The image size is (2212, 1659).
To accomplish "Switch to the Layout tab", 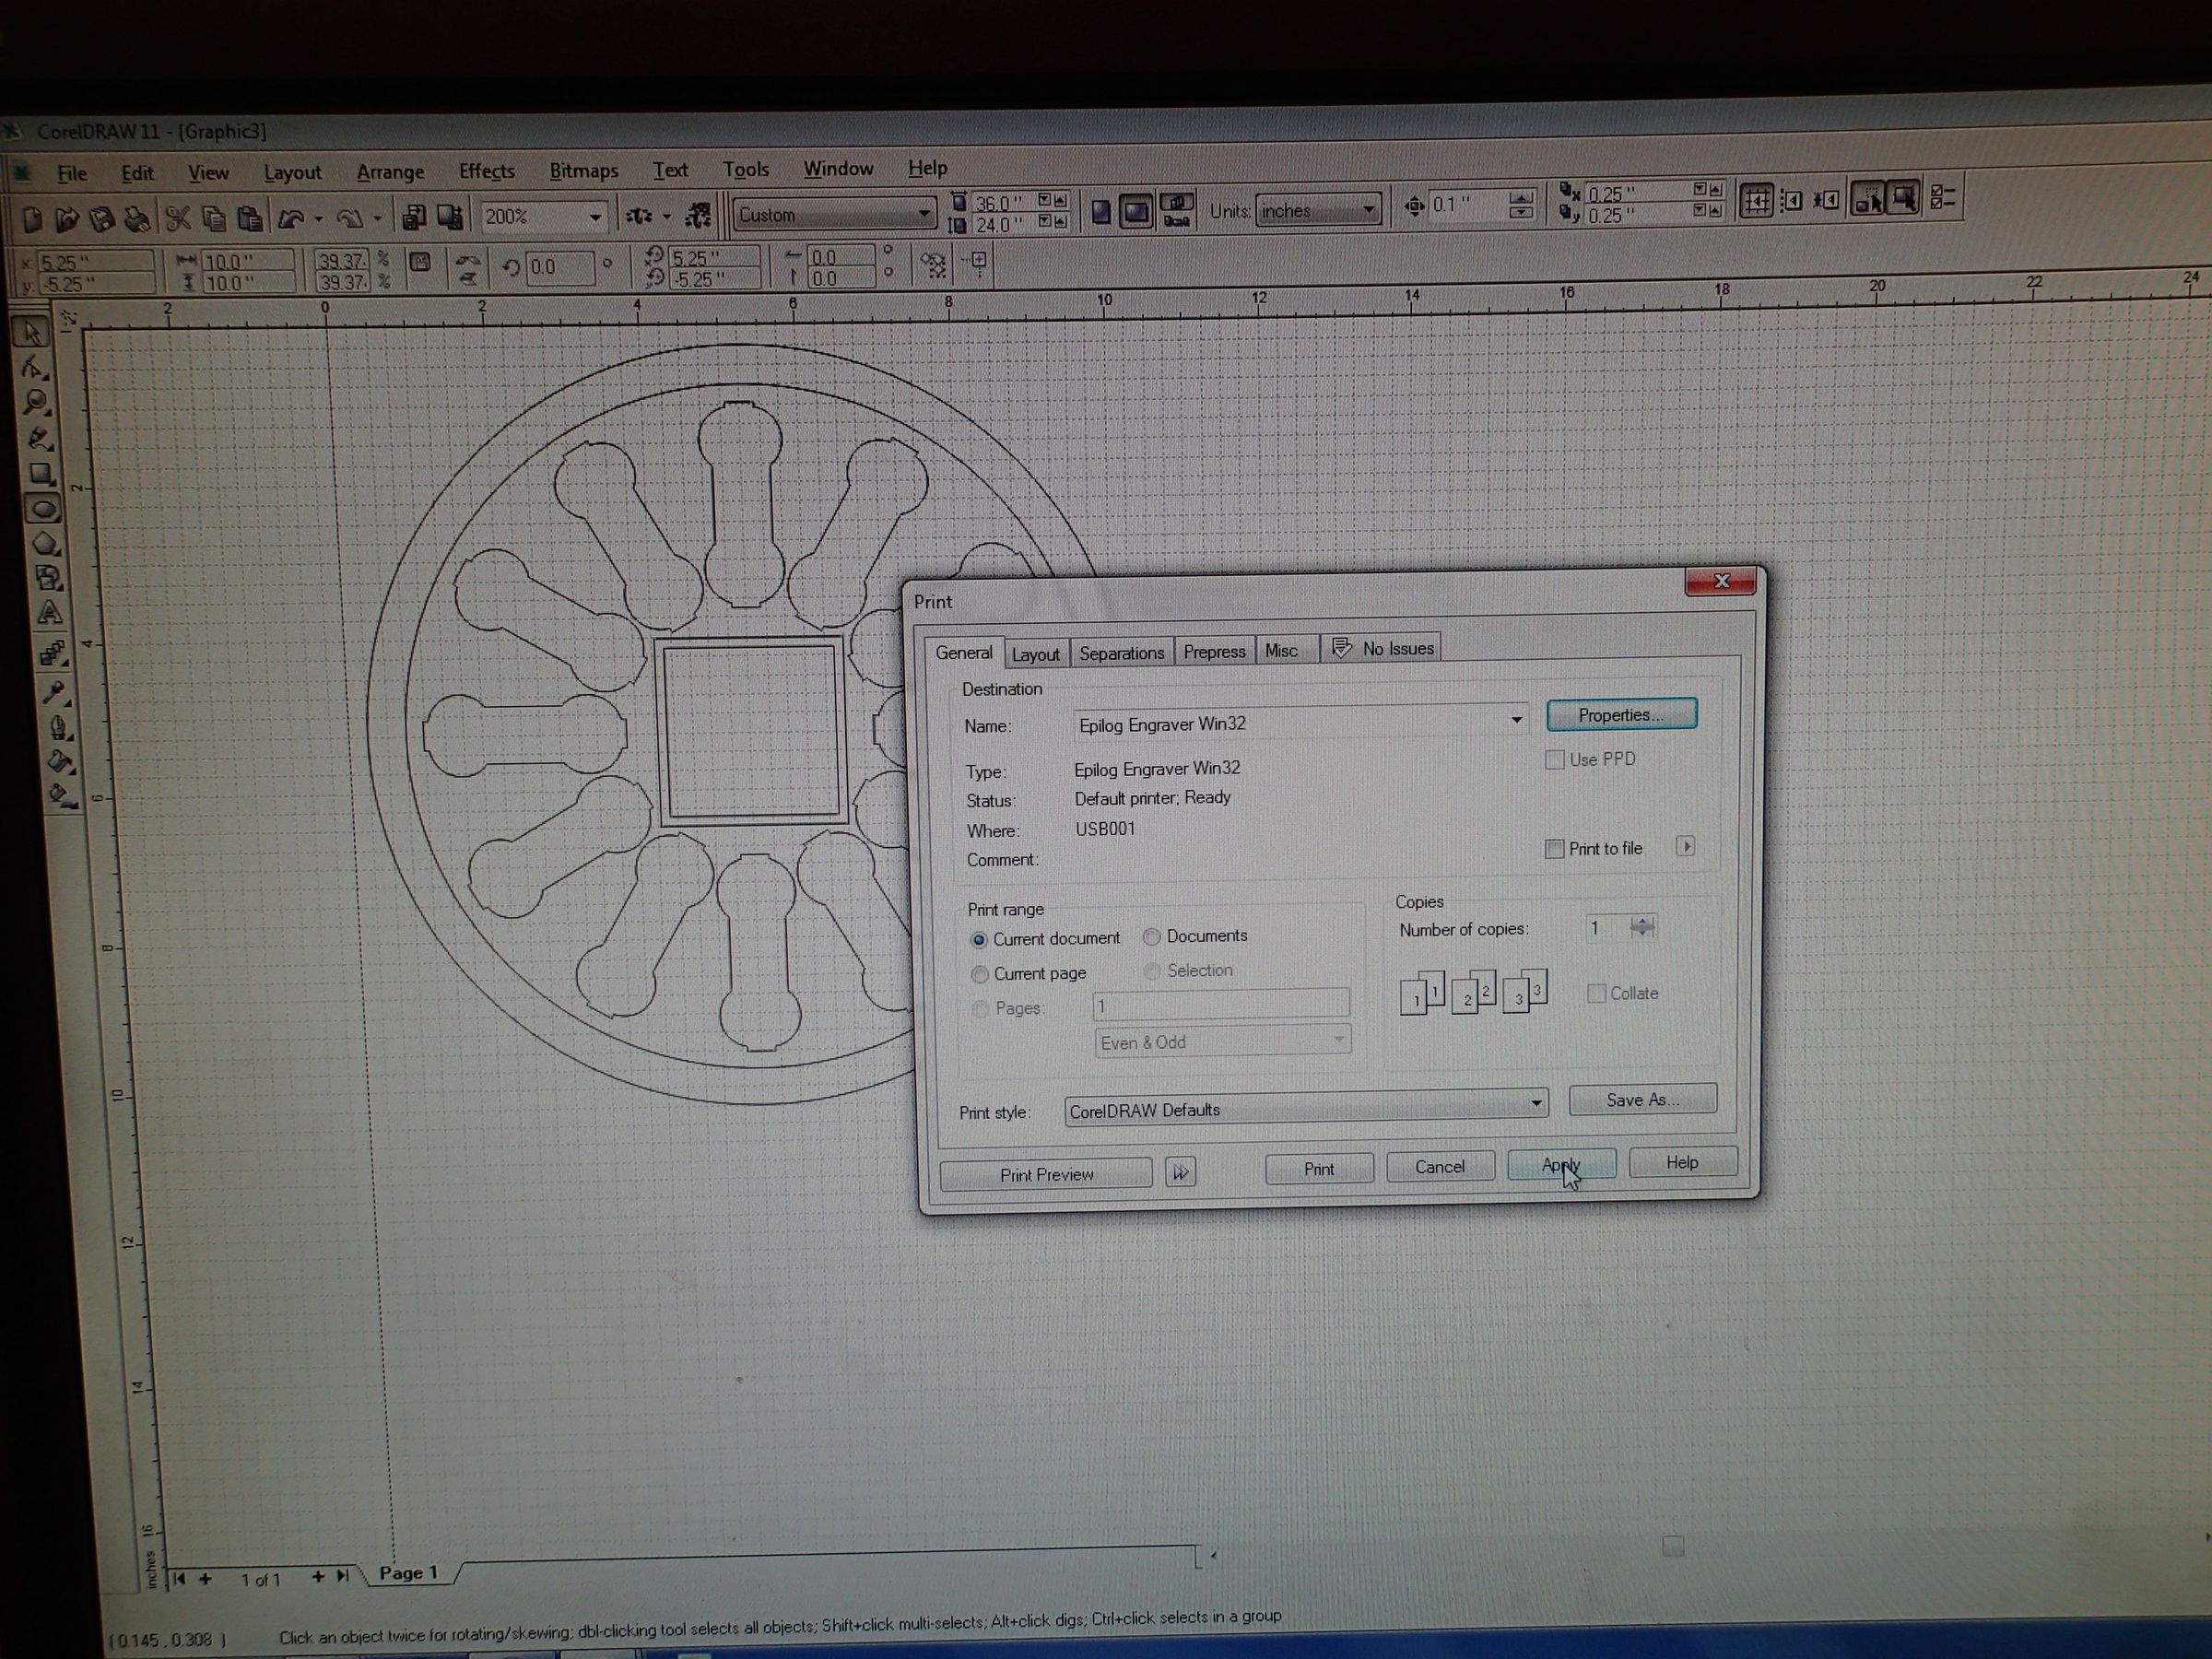I will click(x=1035, y=654).
